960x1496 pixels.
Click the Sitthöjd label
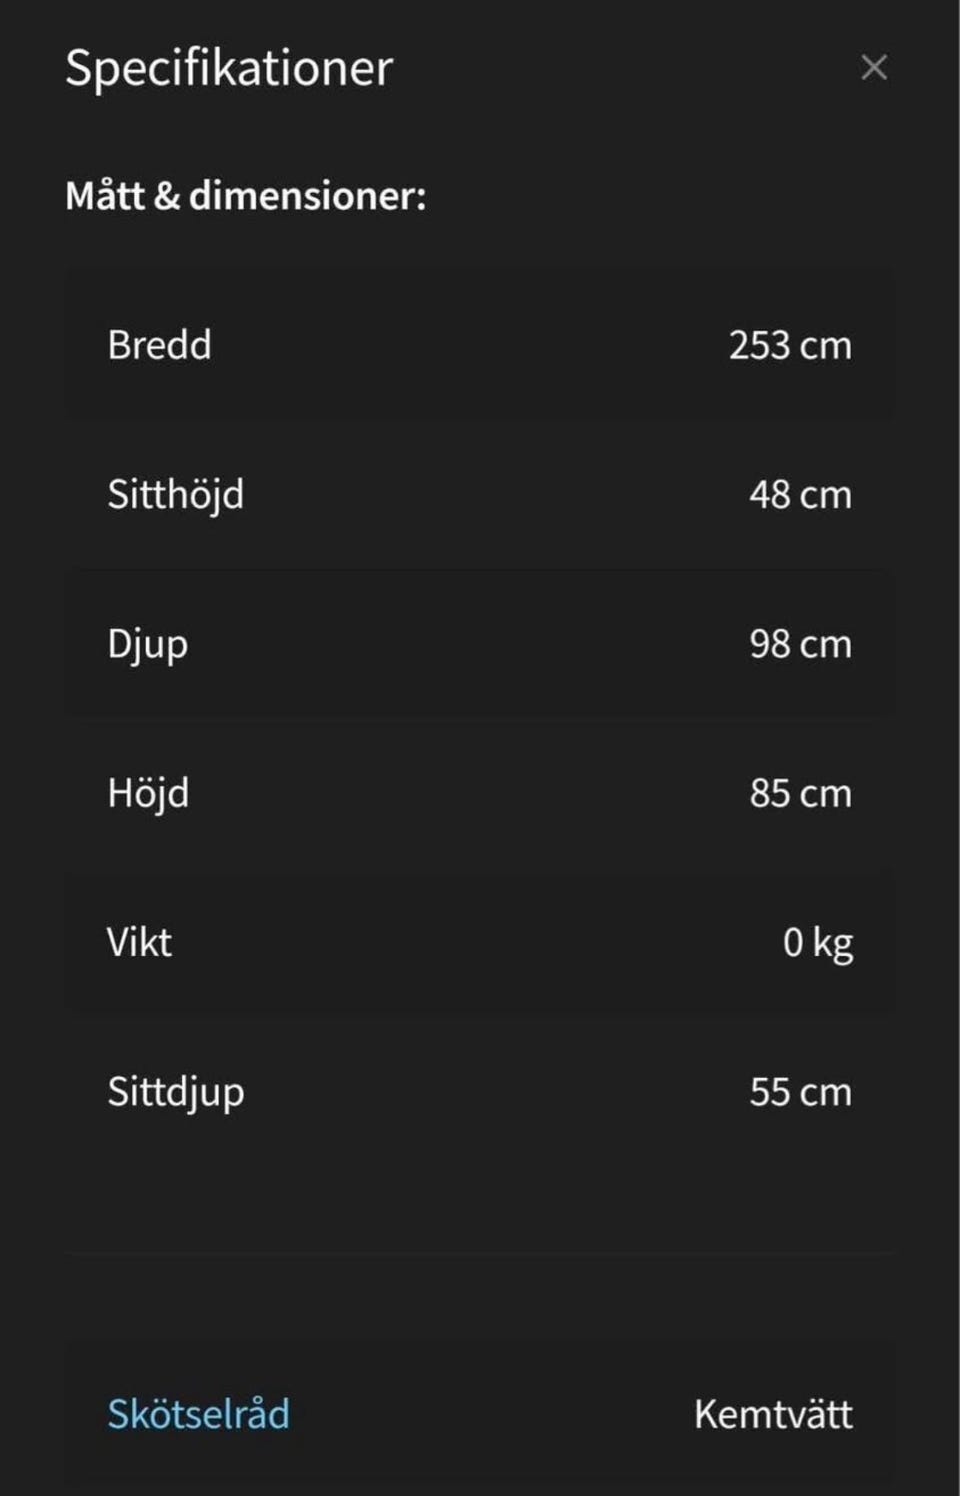click(175, 494)
